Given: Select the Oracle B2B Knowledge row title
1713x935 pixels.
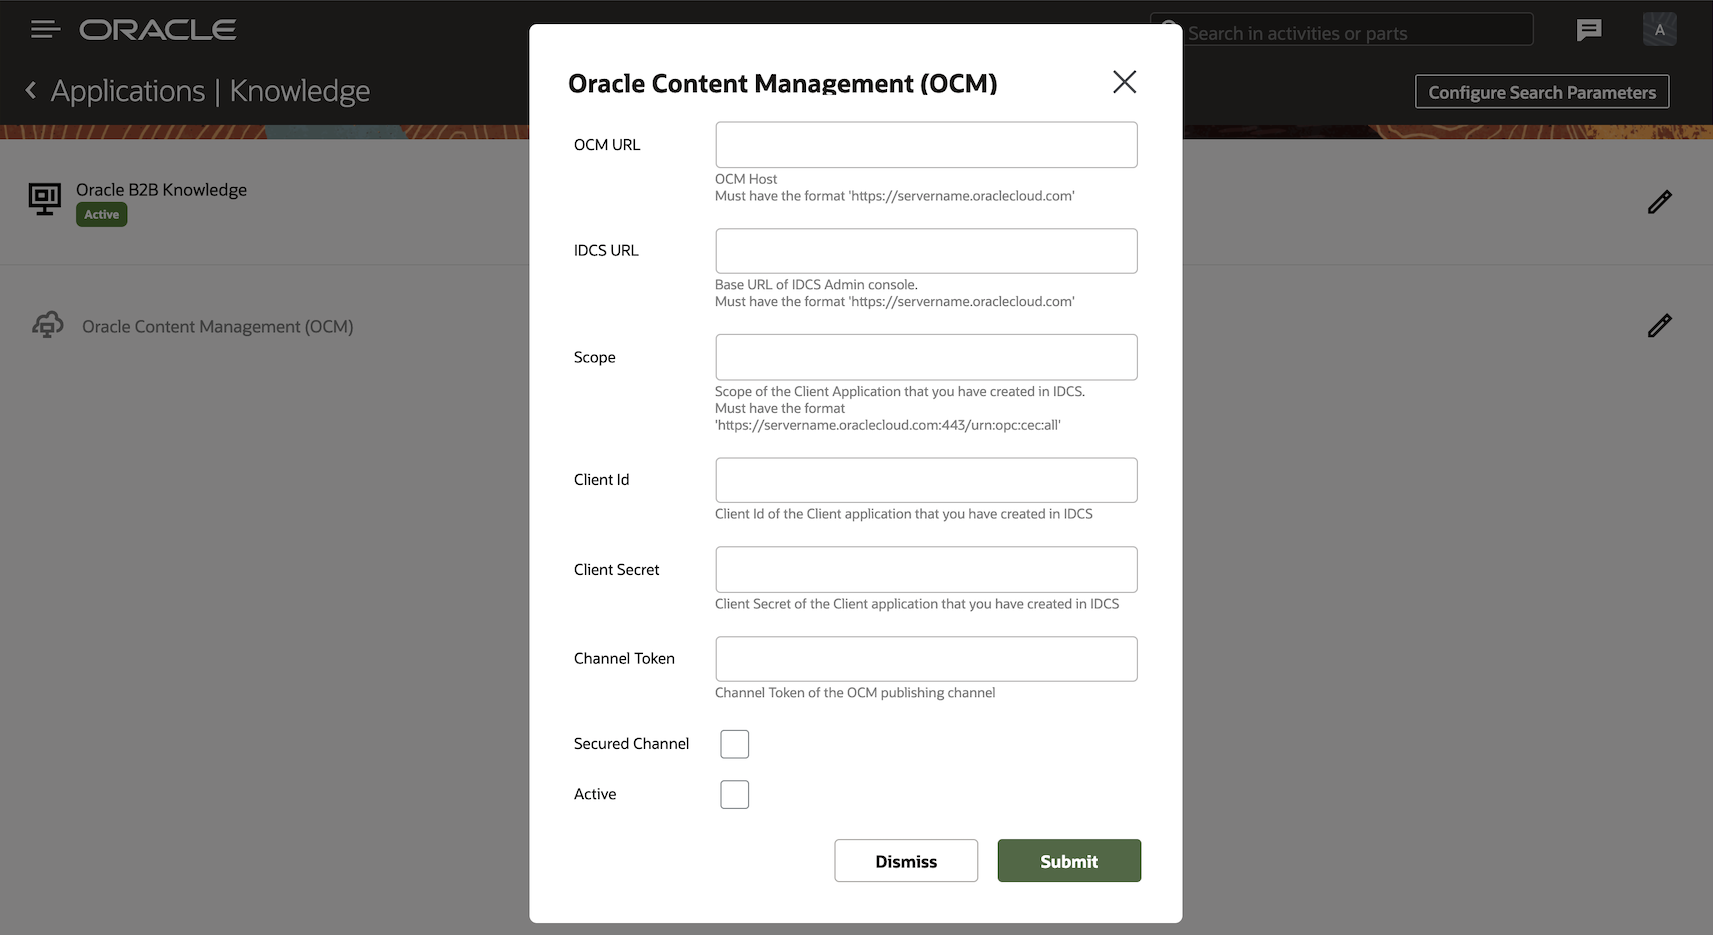Looking at the screenshot, I should [x=162, y=190].
